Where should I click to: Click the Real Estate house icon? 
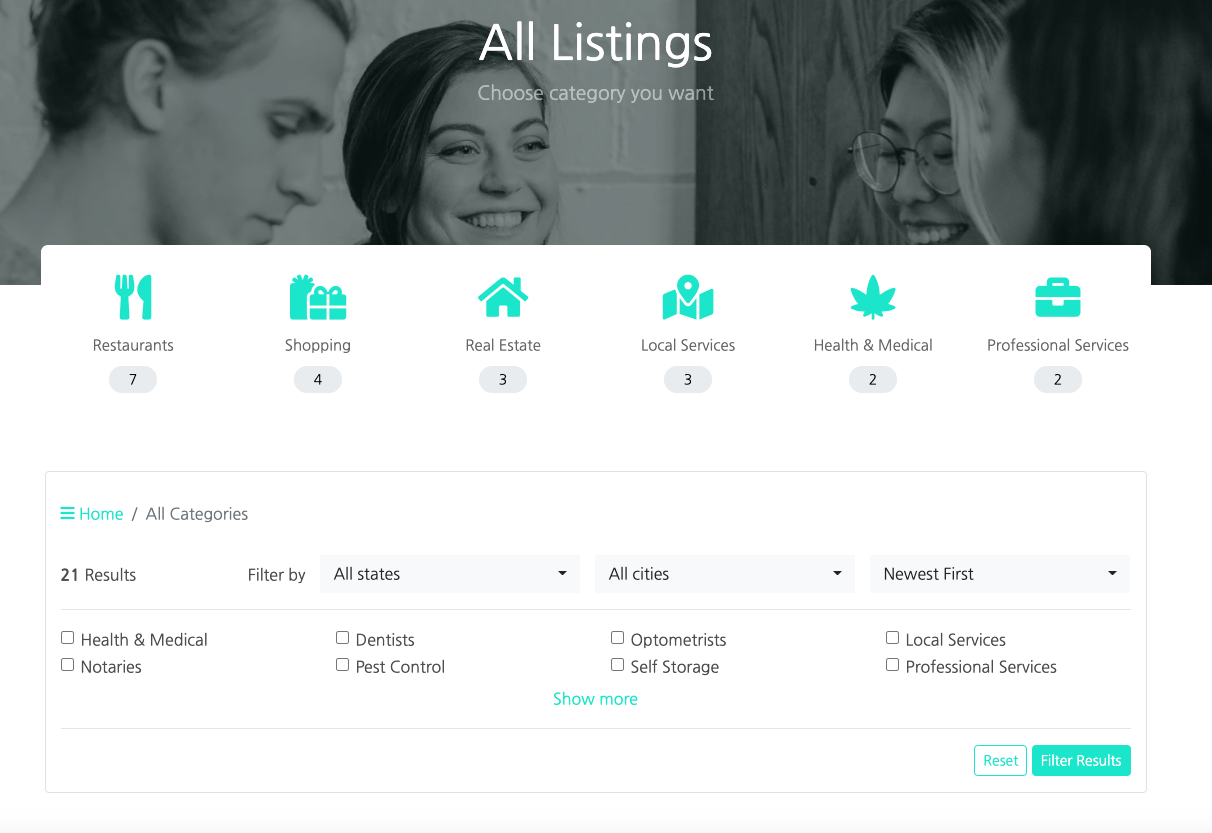click(x=503, y=297)
